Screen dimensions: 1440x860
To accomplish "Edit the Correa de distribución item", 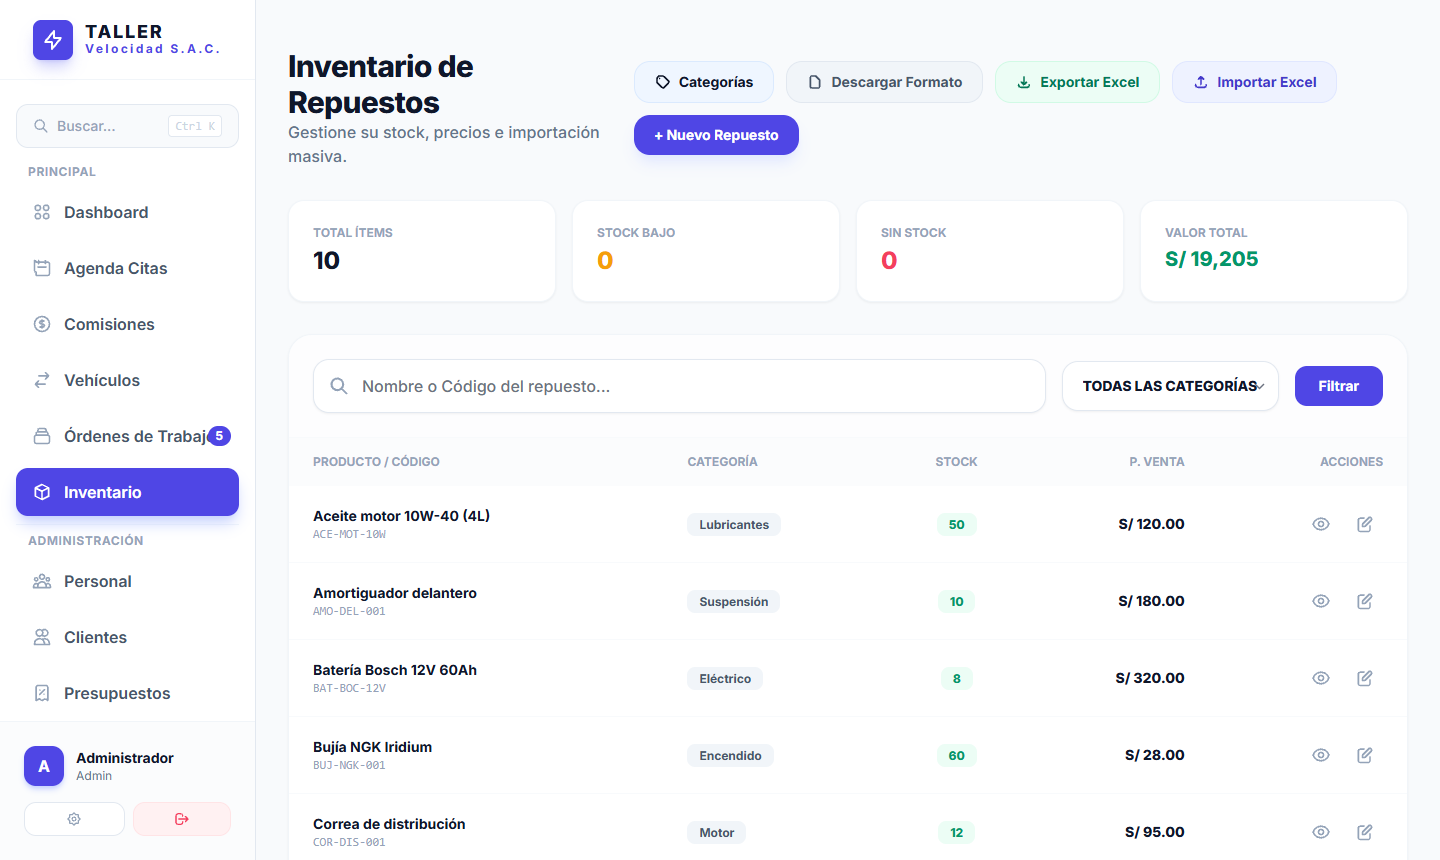I will click(1365, 832).
